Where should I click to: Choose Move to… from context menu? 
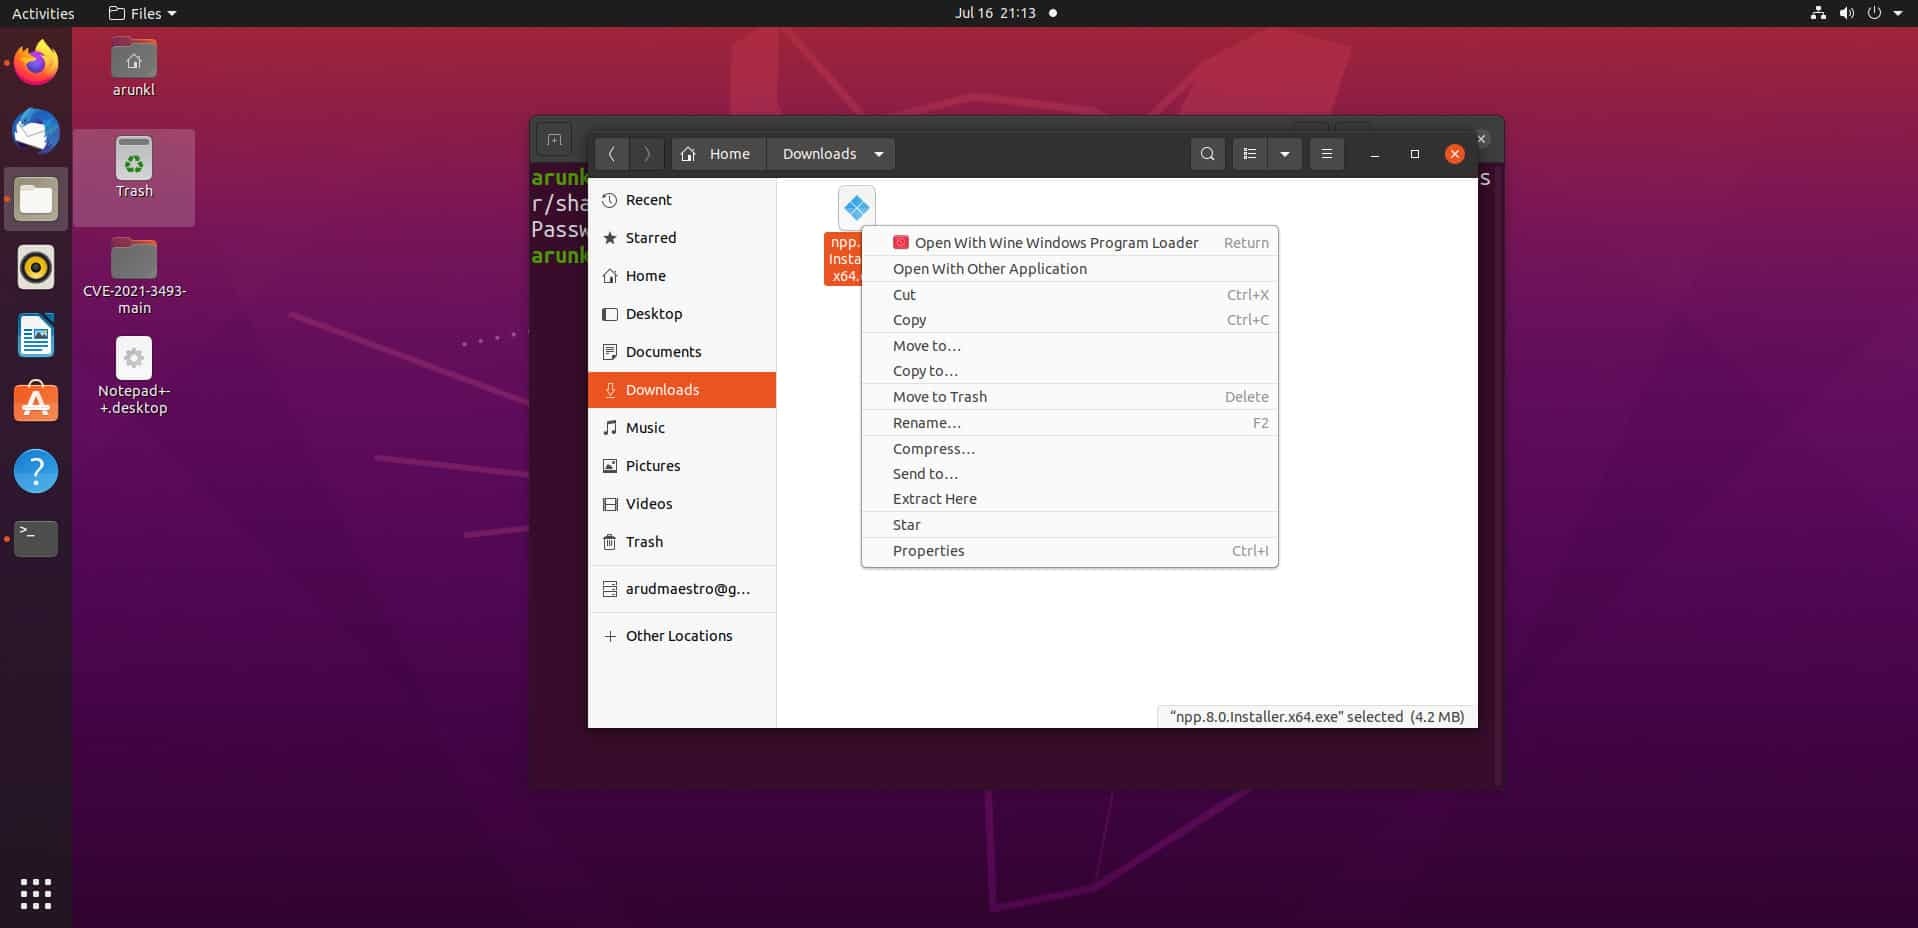coord(1070,346)
